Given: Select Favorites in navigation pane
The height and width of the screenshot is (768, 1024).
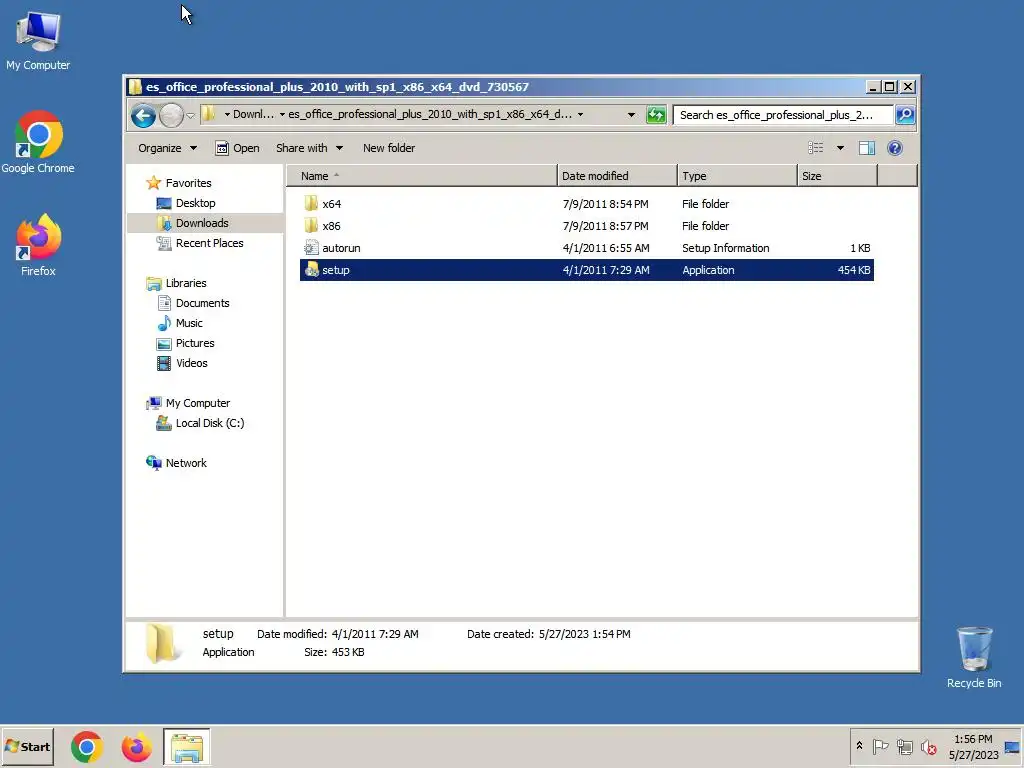Looking at the screenshot, I should tap(188, 183).
